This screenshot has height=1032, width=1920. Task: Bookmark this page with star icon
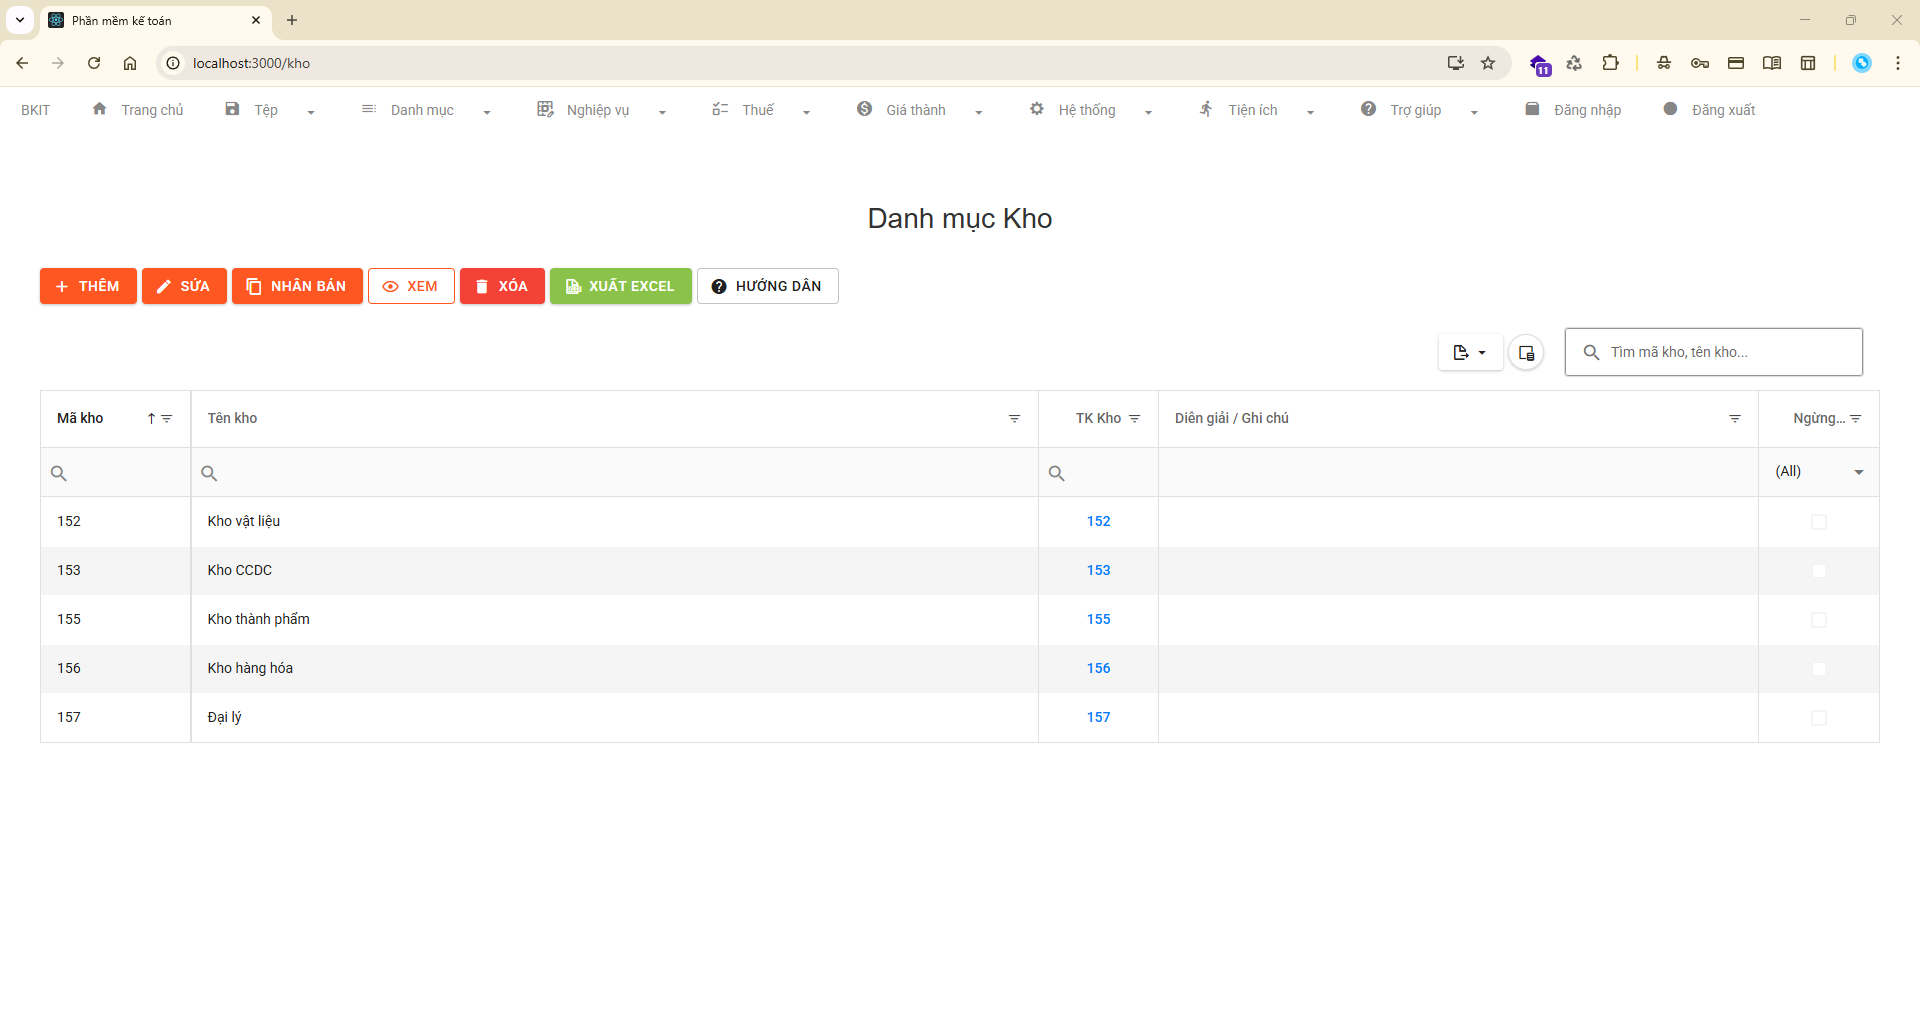coord(1488,63)
